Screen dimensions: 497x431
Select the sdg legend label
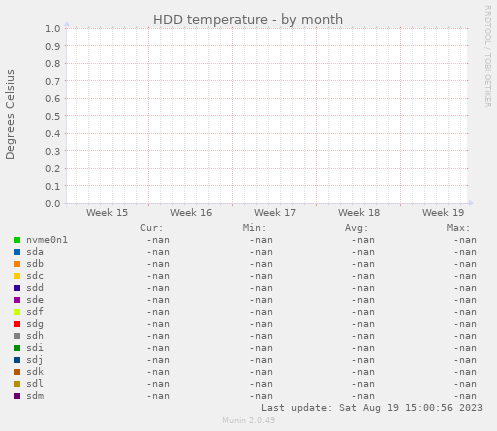(x=35, y=324)
